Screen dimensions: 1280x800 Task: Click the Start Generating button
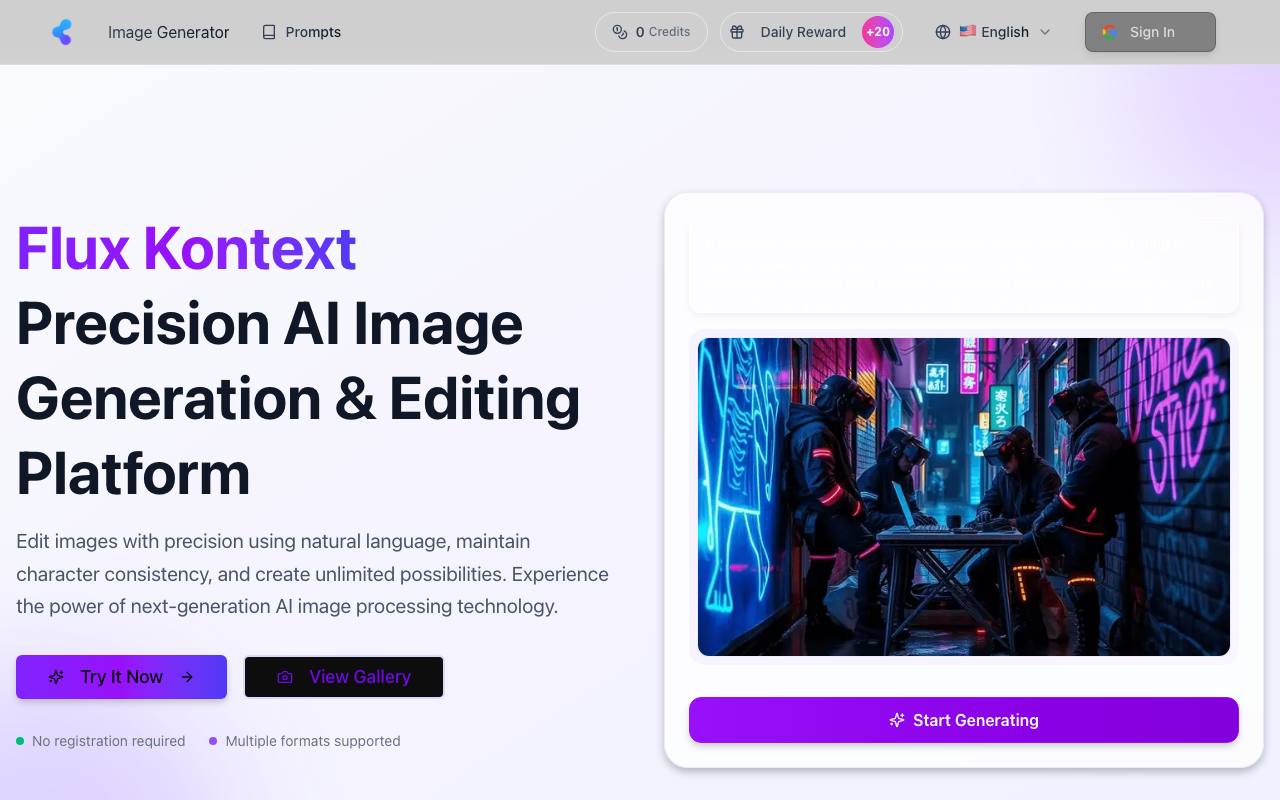click(964, 720)
